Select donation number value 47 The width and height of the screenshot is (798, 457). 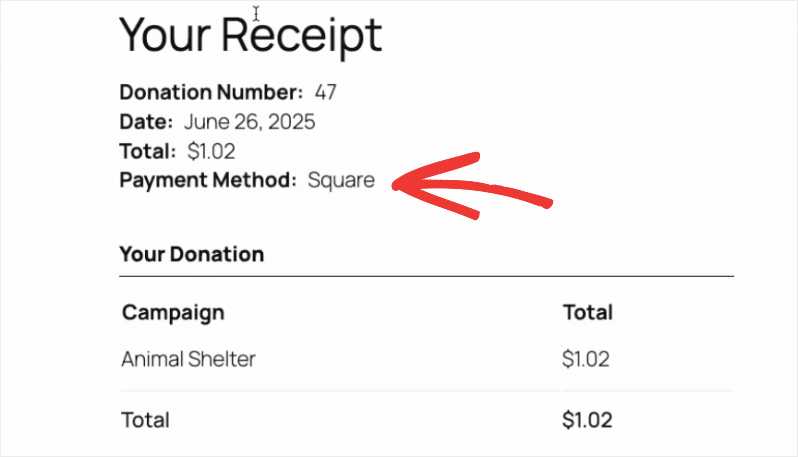326,92
